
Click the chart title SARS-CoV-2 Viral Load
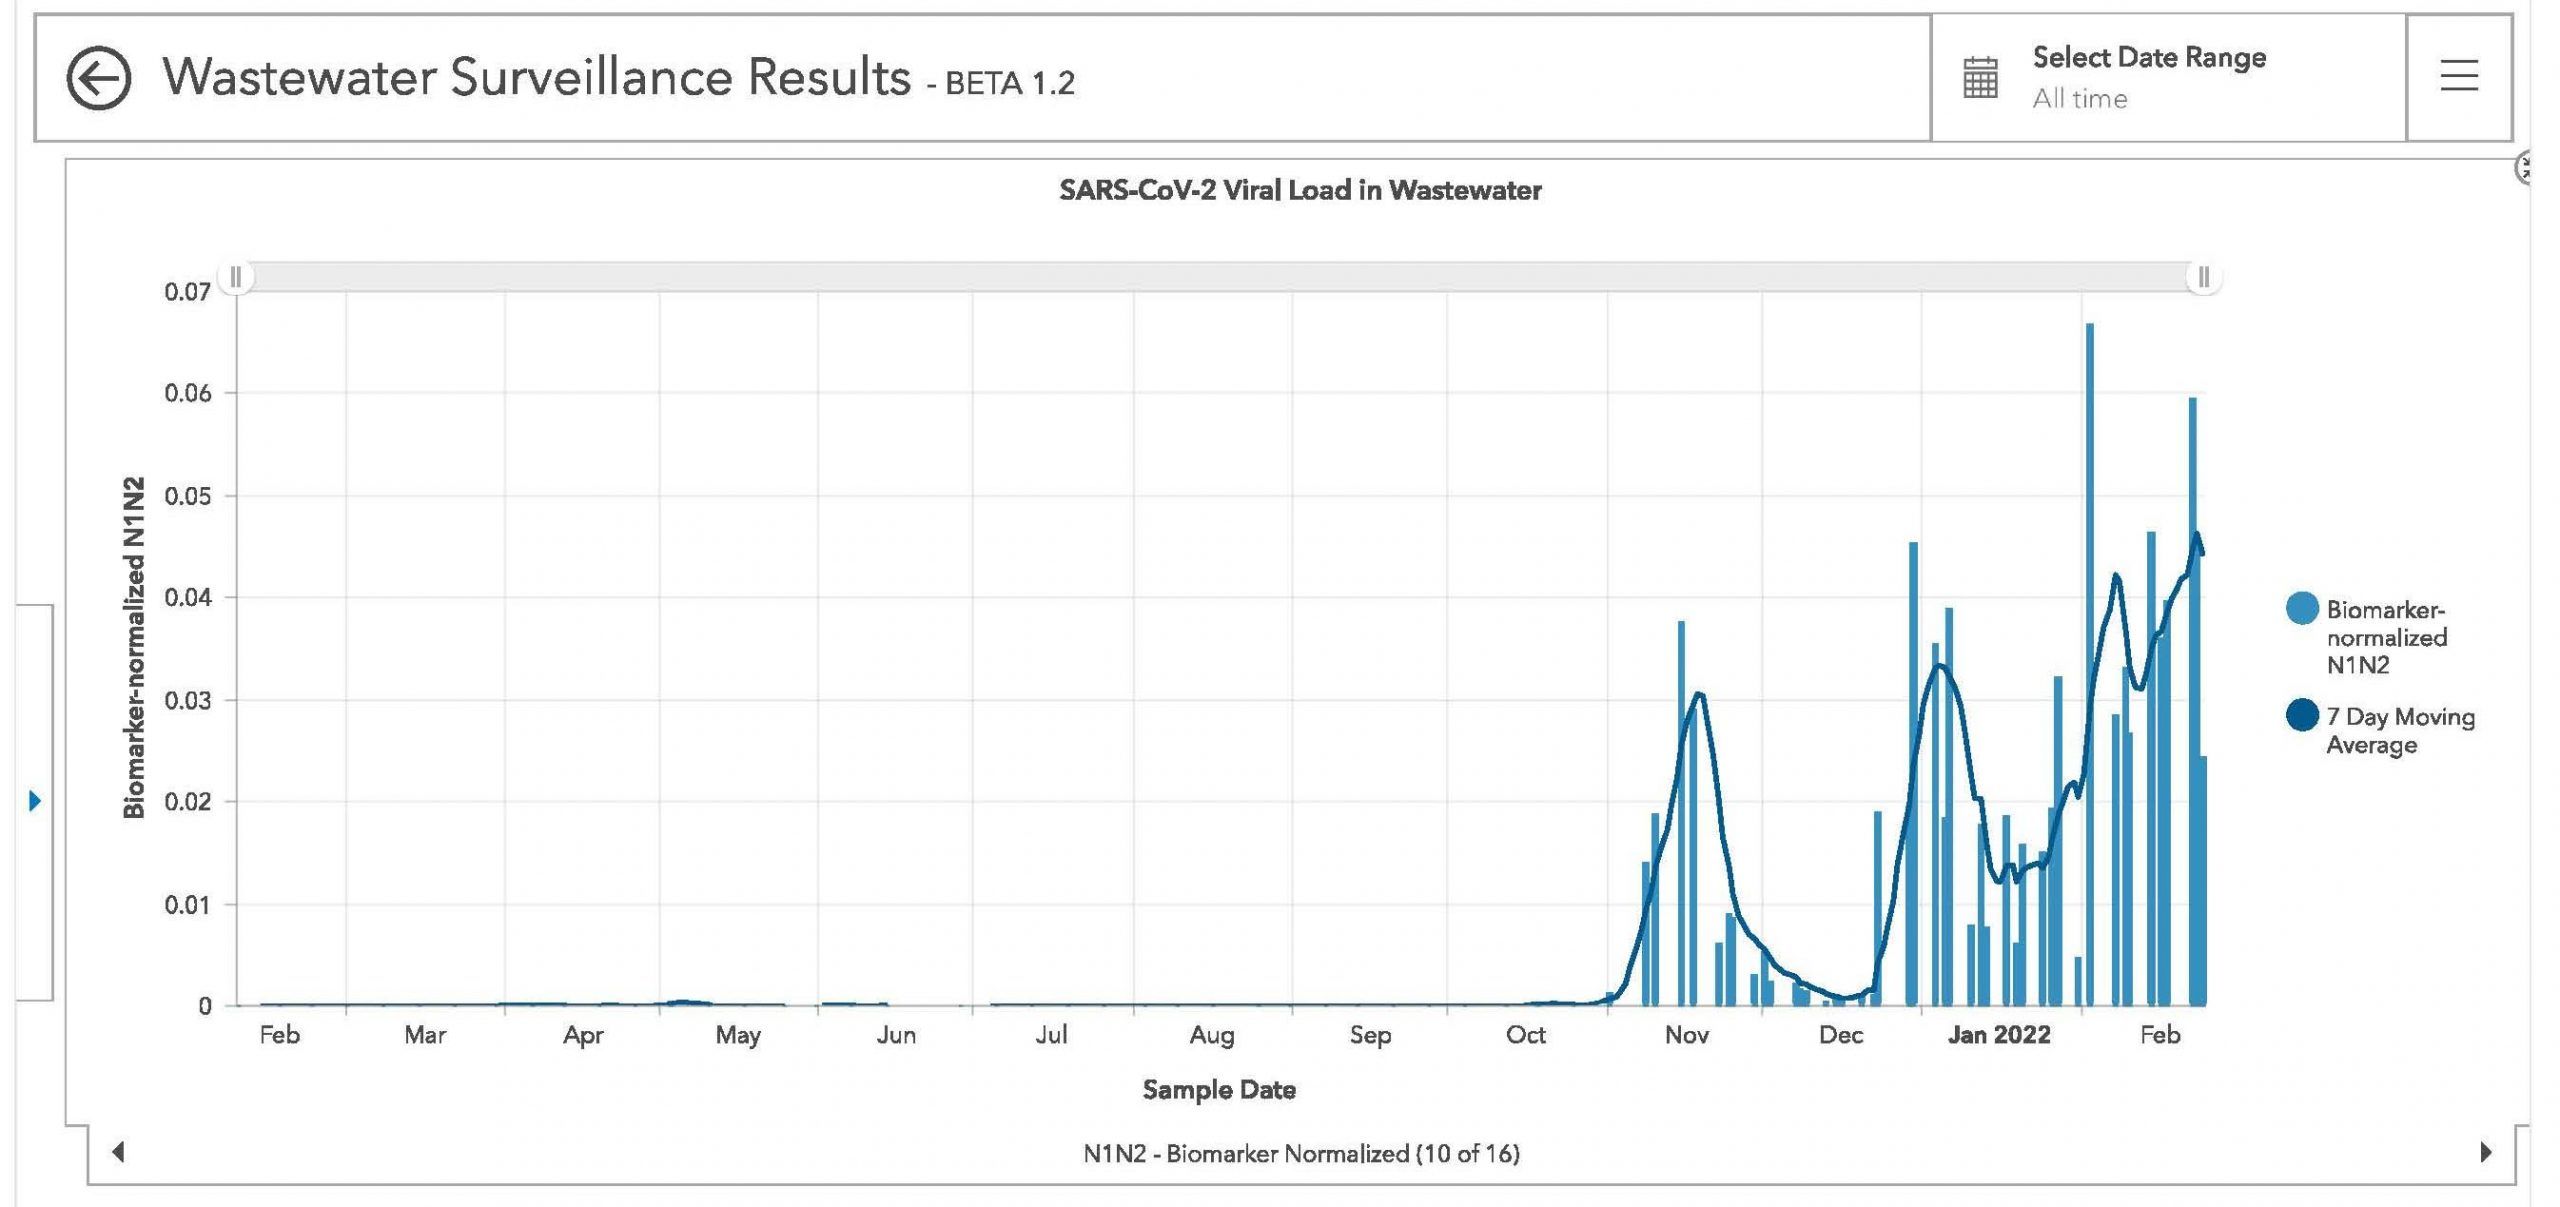coord(1300,190)
